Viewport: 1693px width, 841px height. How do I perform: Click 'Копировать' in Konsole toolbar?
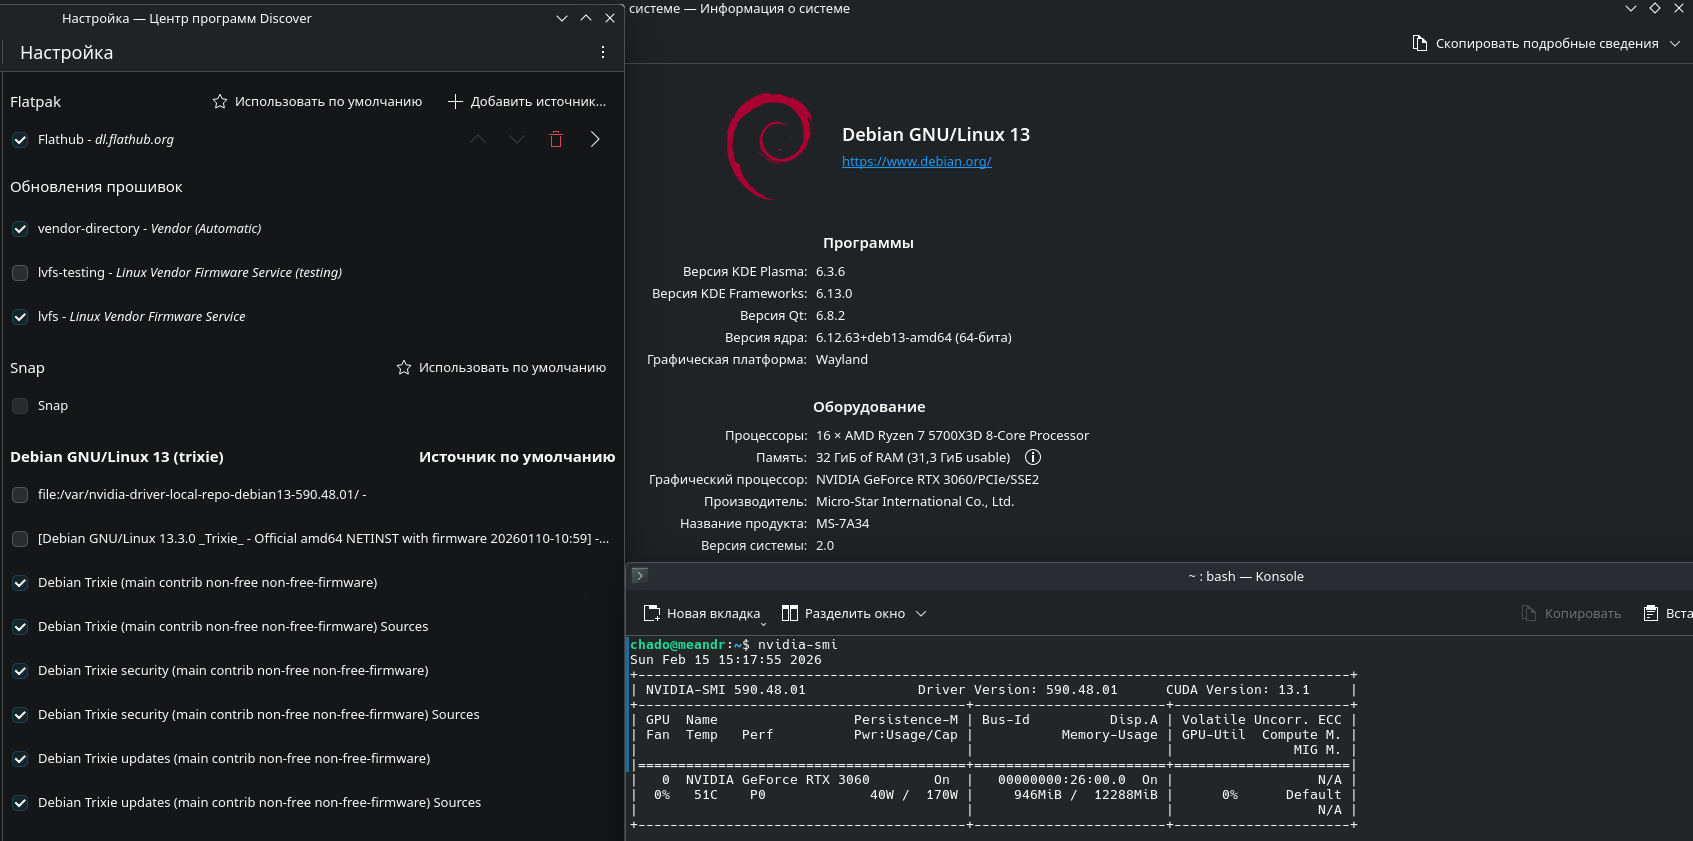[x=1571, y=614]
